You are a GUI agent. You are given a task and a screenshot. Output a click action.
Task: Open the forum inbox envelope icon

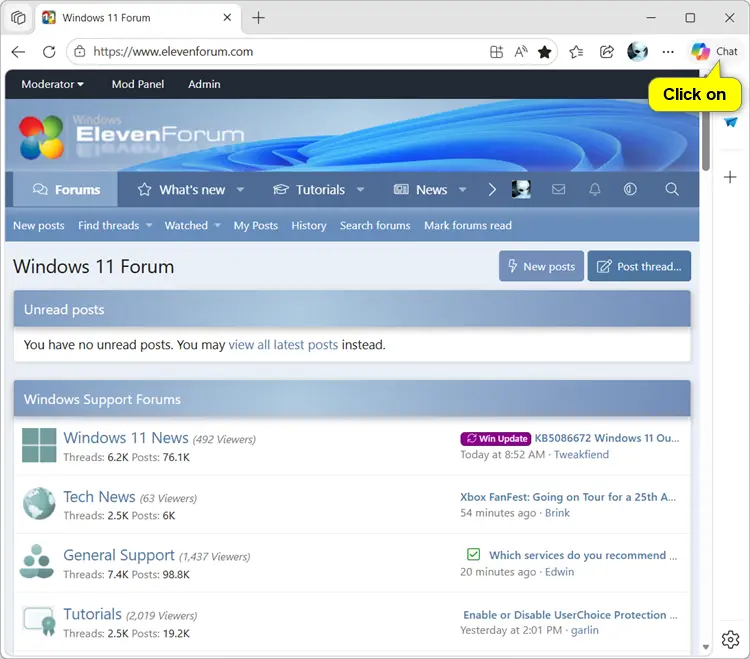click(x=558, y=189)
